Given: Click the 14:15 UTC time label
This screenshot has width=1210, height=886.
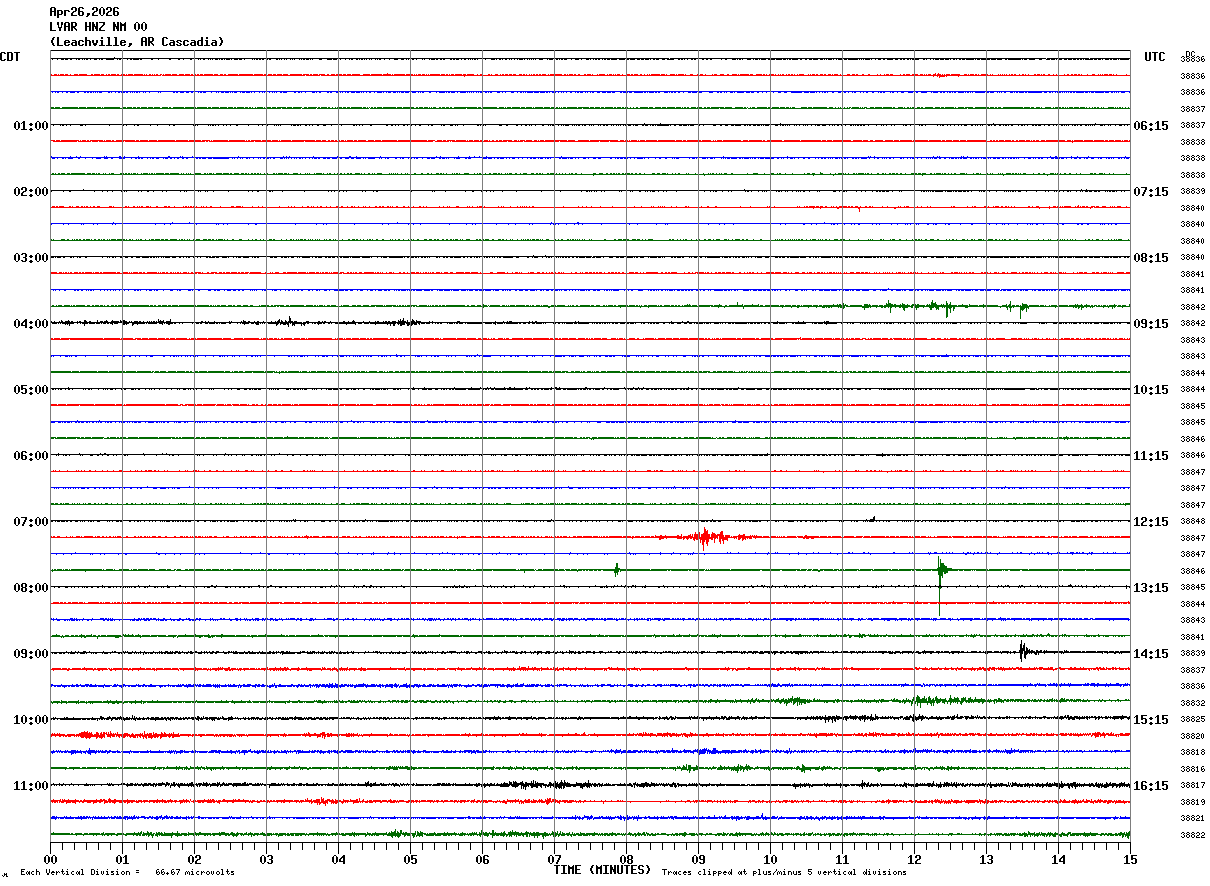Looking at the screenshot, I should tap(1151, 654).
